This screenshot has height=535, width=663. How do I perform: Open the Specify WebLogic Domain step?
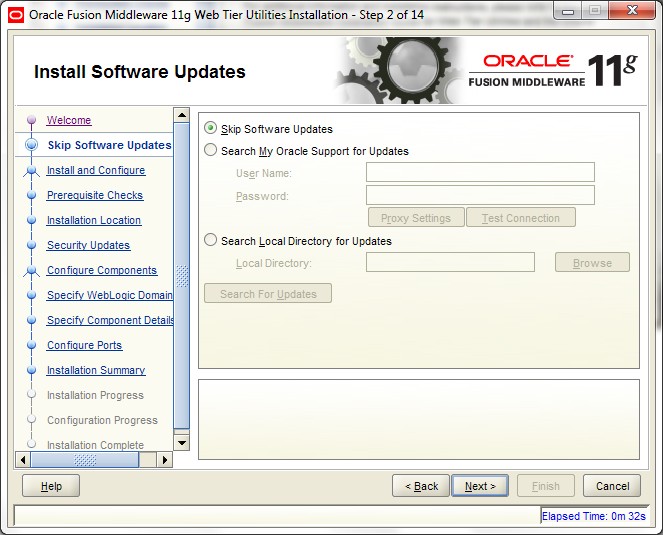[110, 295]
